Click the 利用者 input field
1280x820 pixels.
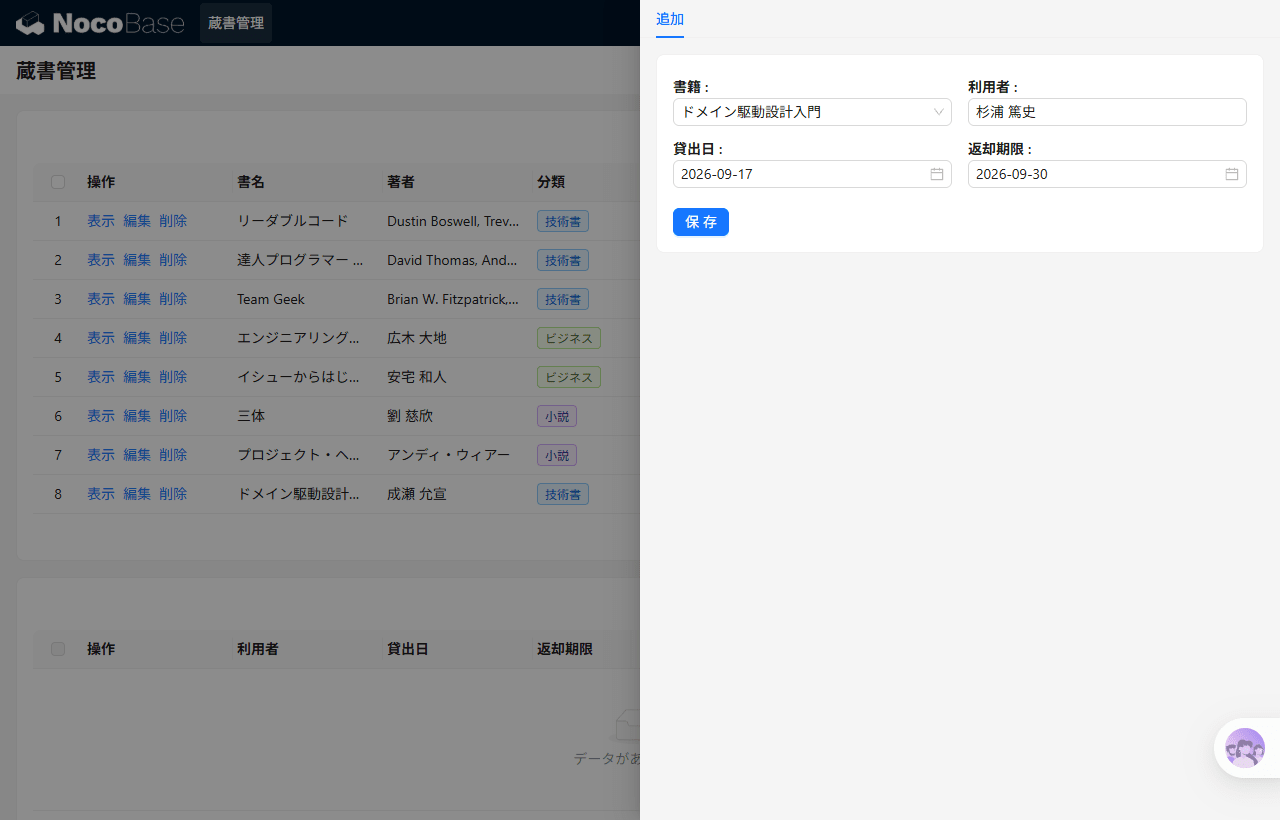[x=1107, y=112]
